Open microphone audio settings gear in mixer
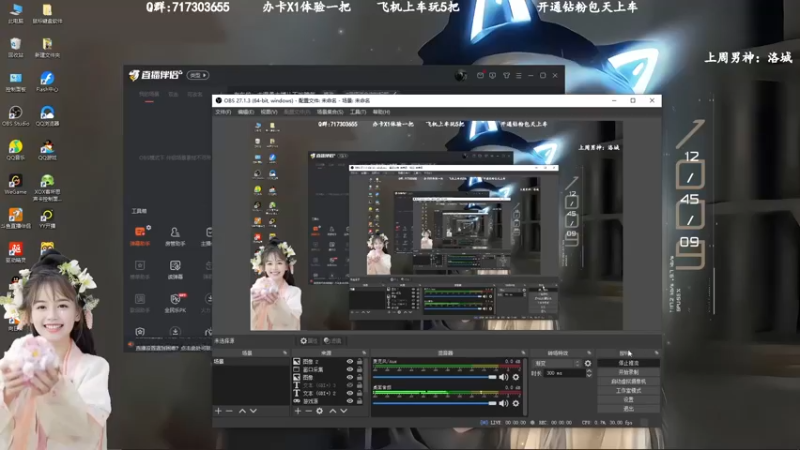800x450 pixels. pyautogui.click(x=516, y=377)
